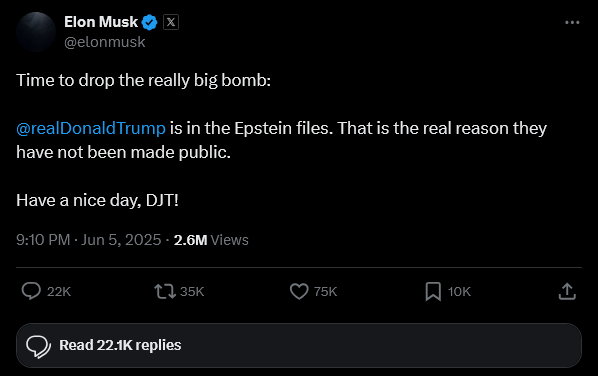Screen dimensions: 598x376
Task: Click the Elon Musk display name
Action: 101,22
